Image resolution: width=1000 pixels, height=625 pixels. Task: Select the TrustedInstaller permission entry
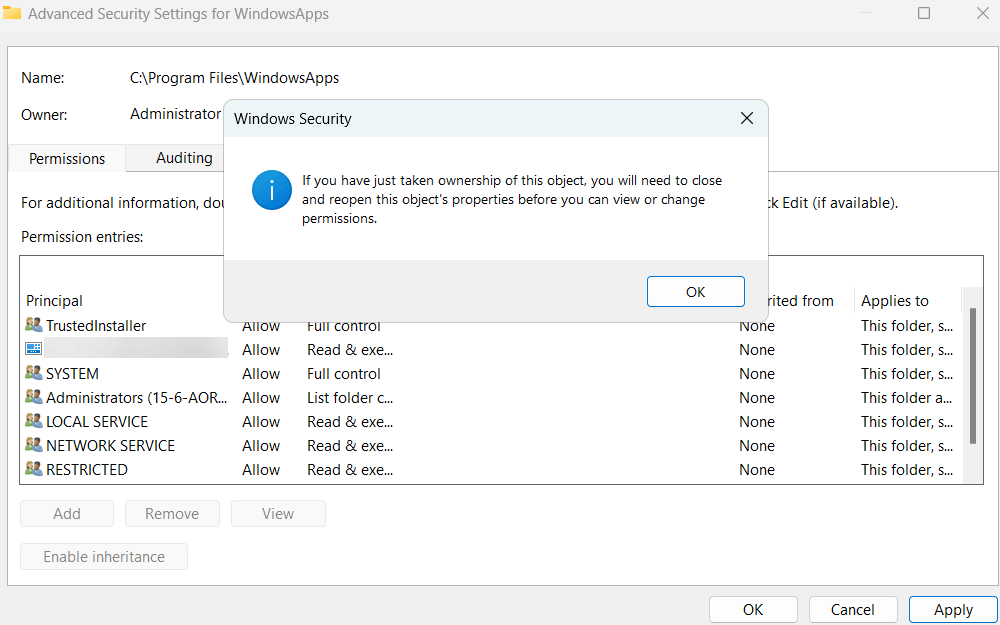(x=491, y=325)
